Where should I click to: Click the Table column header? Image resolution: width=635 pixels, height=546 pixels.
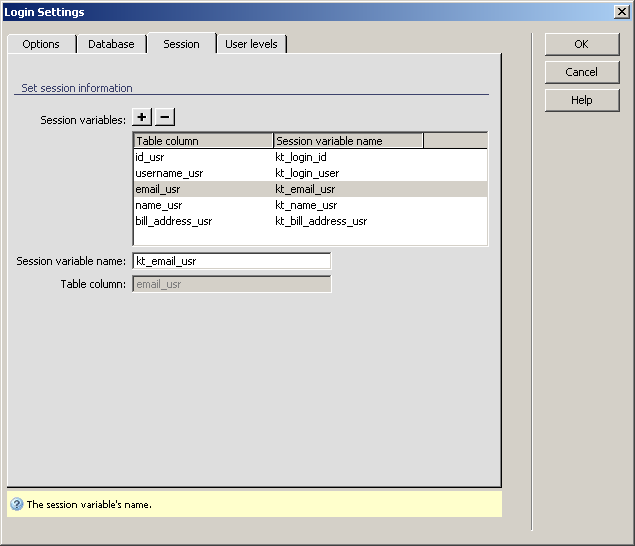click(203, 141)
